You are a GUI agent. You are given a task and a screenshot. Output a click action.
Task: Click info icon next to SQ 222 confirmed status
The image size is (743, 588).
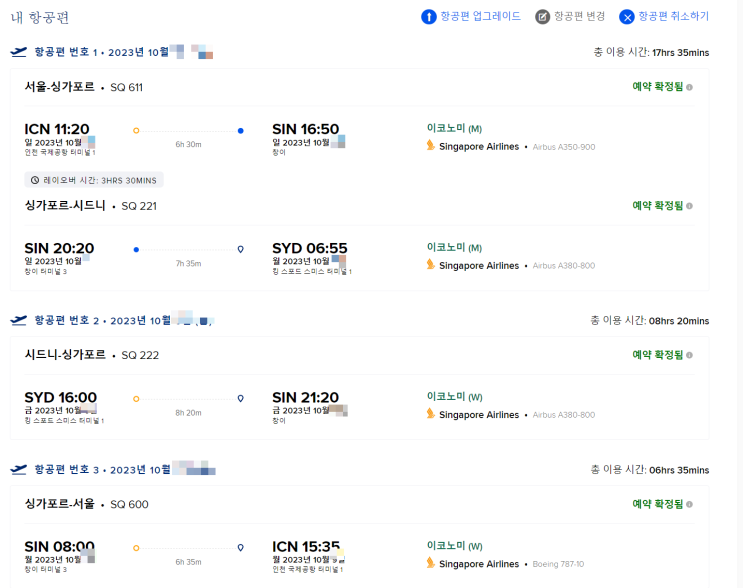tap(690, 355)
